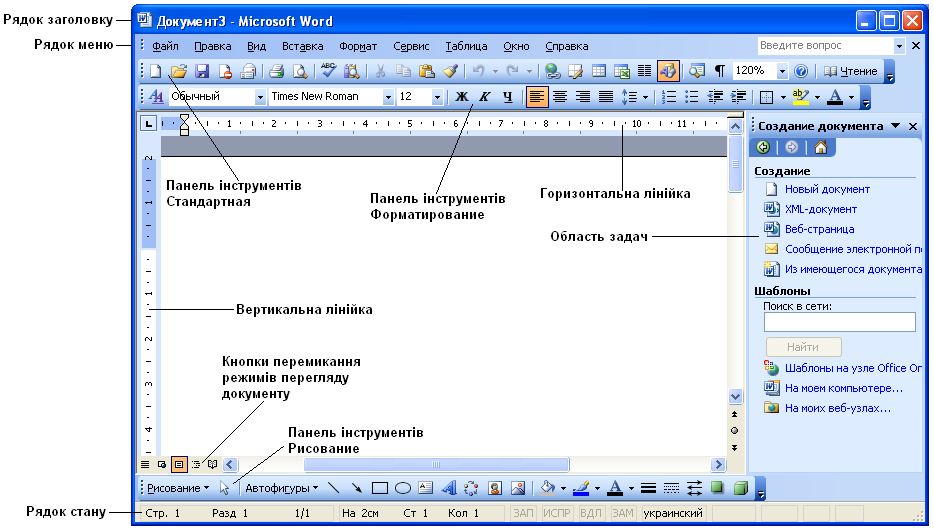Image resolution: width=934 pixels, height=529 pixels.
Task: Insert a table from the toolbar
Action: [x=599, y=71]
